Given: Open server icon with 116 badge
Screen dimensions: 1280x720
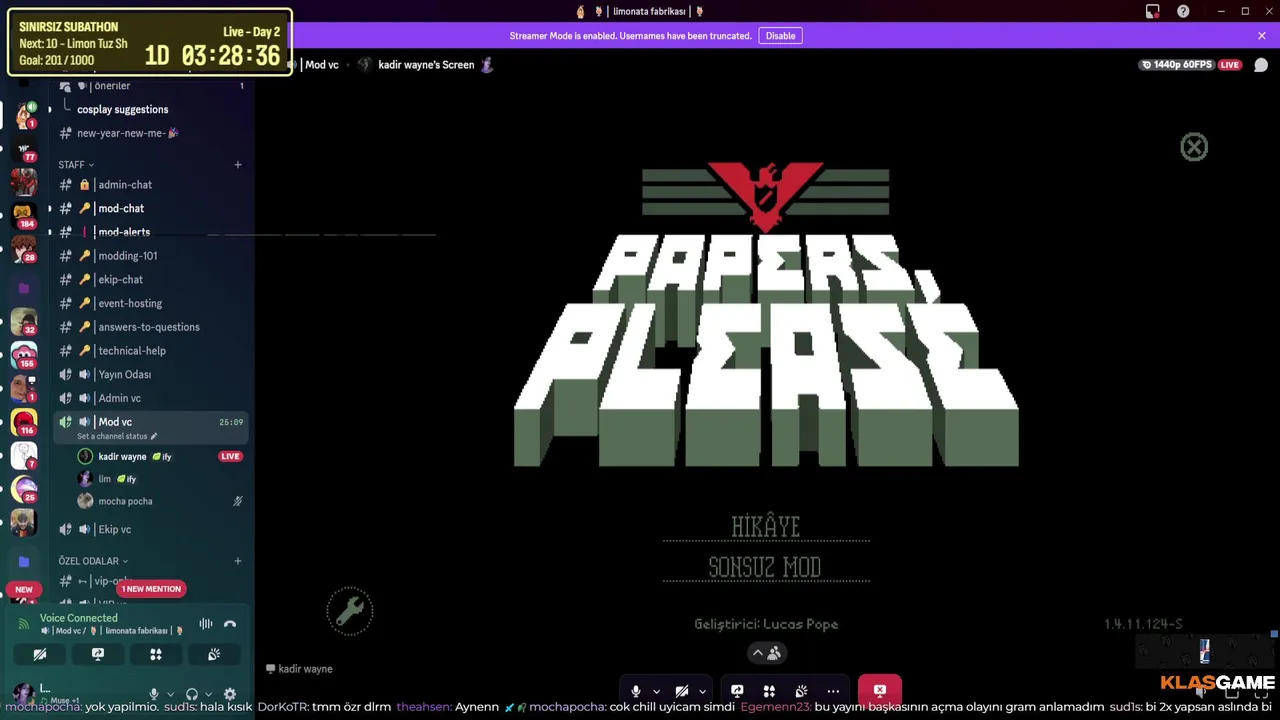Looking at the screenshot, I should coord(24,422).
